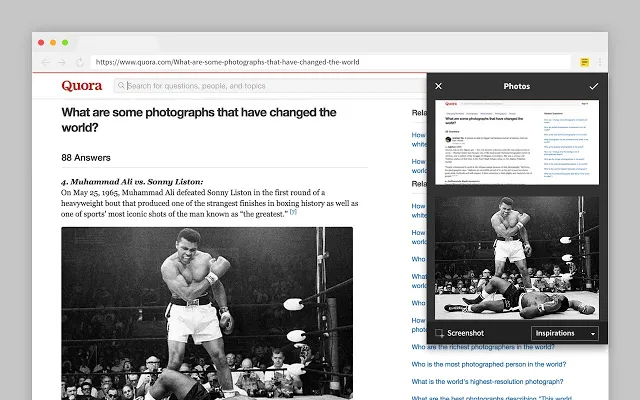Click the green maximize window button
640x400 pixels.
tap(65, 42)
